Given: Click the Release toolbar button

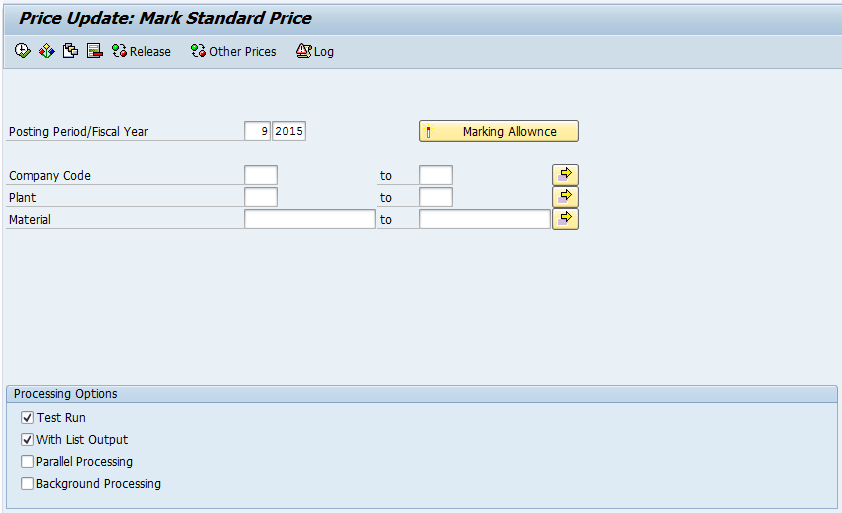Looking at the screenshot, I should click(141, 51).
